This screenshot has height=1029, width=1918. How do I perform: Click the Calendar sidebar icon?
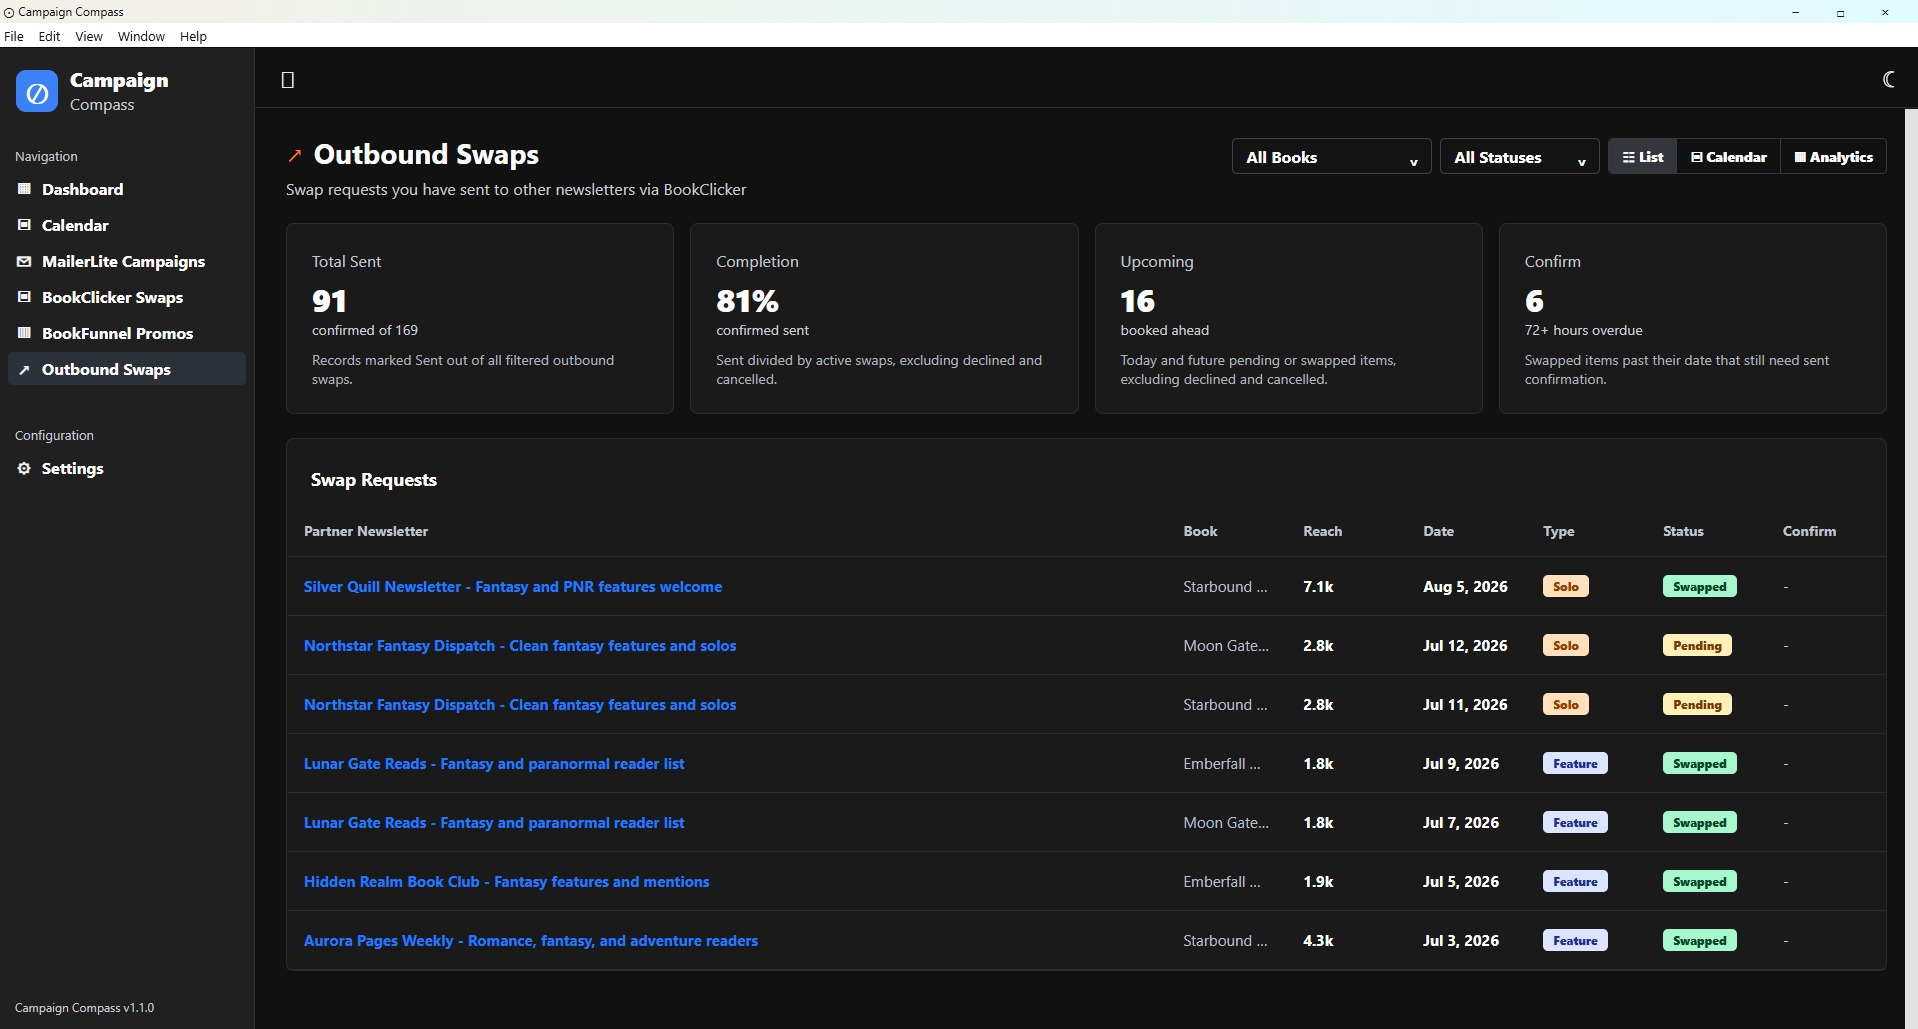pyautogui.click(x=24, y=225)
